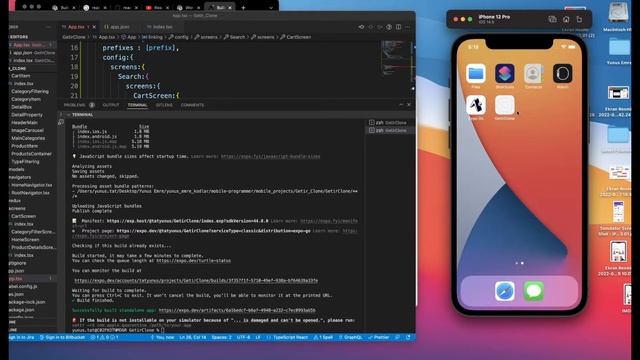Screen dimensions: 640x360
Task: Open expo.dev build monitor URL in terminal
Action: coord(196,281)
